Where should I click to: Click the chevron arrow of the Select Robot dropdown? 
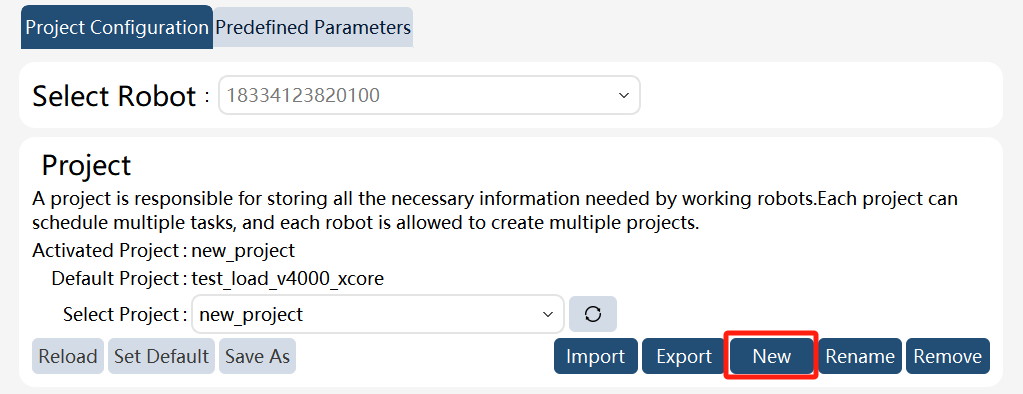click(x=623, y=95)
